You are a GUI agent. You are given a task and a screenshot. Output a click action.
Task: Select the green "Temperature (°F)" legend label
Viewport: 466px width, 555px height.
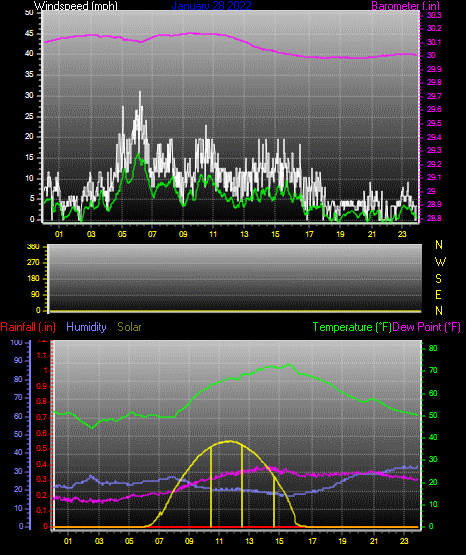point(352,327)
